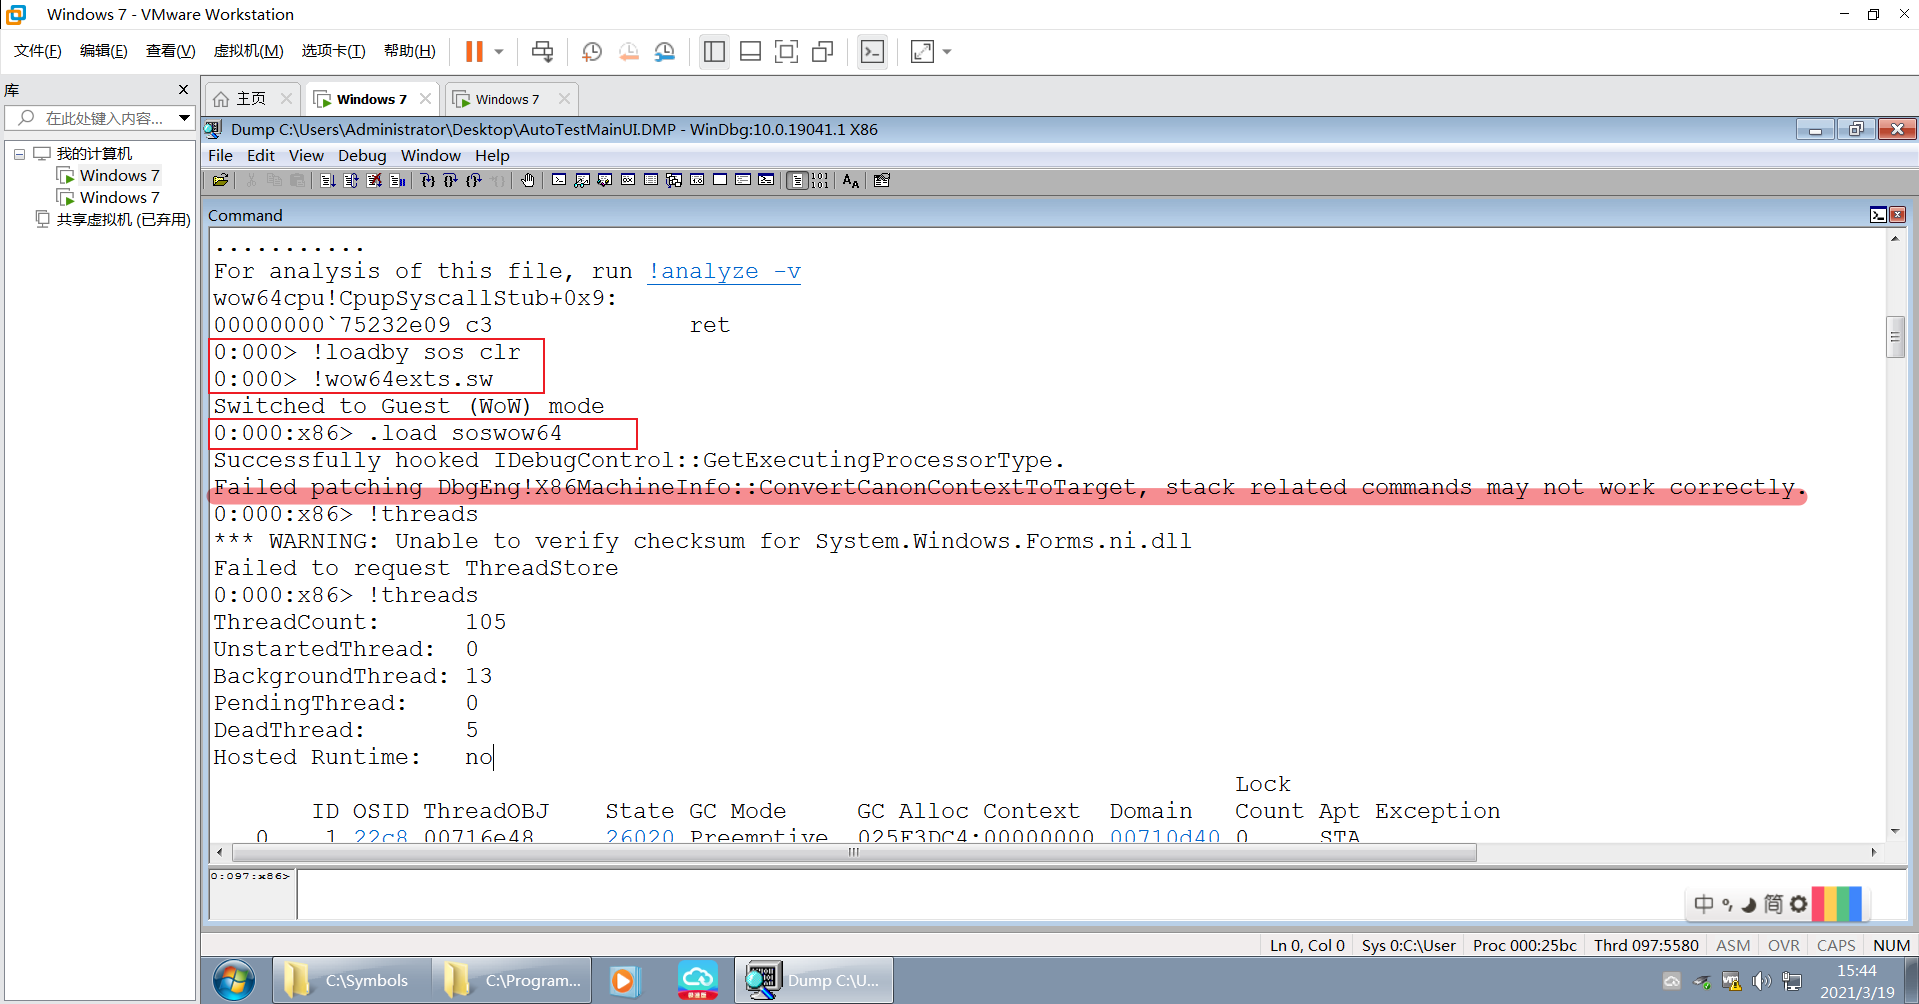Open the C:\Symbols taskbar window
1919x1004 pixels.
(352, 981)
